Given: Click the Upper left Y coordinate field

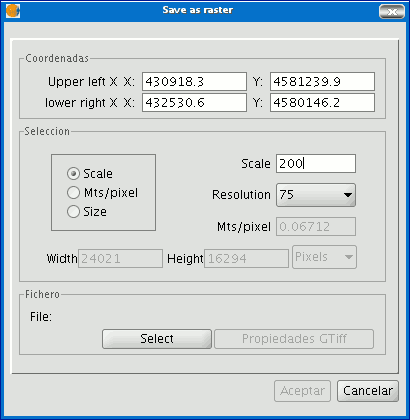Looking at the screenshot, I should click(x=322, y=81).
